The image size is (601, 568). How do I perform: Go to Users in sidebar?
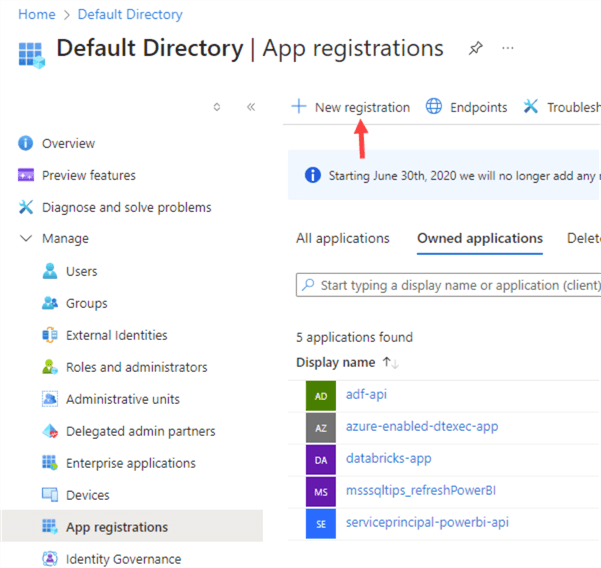(81, 271)
